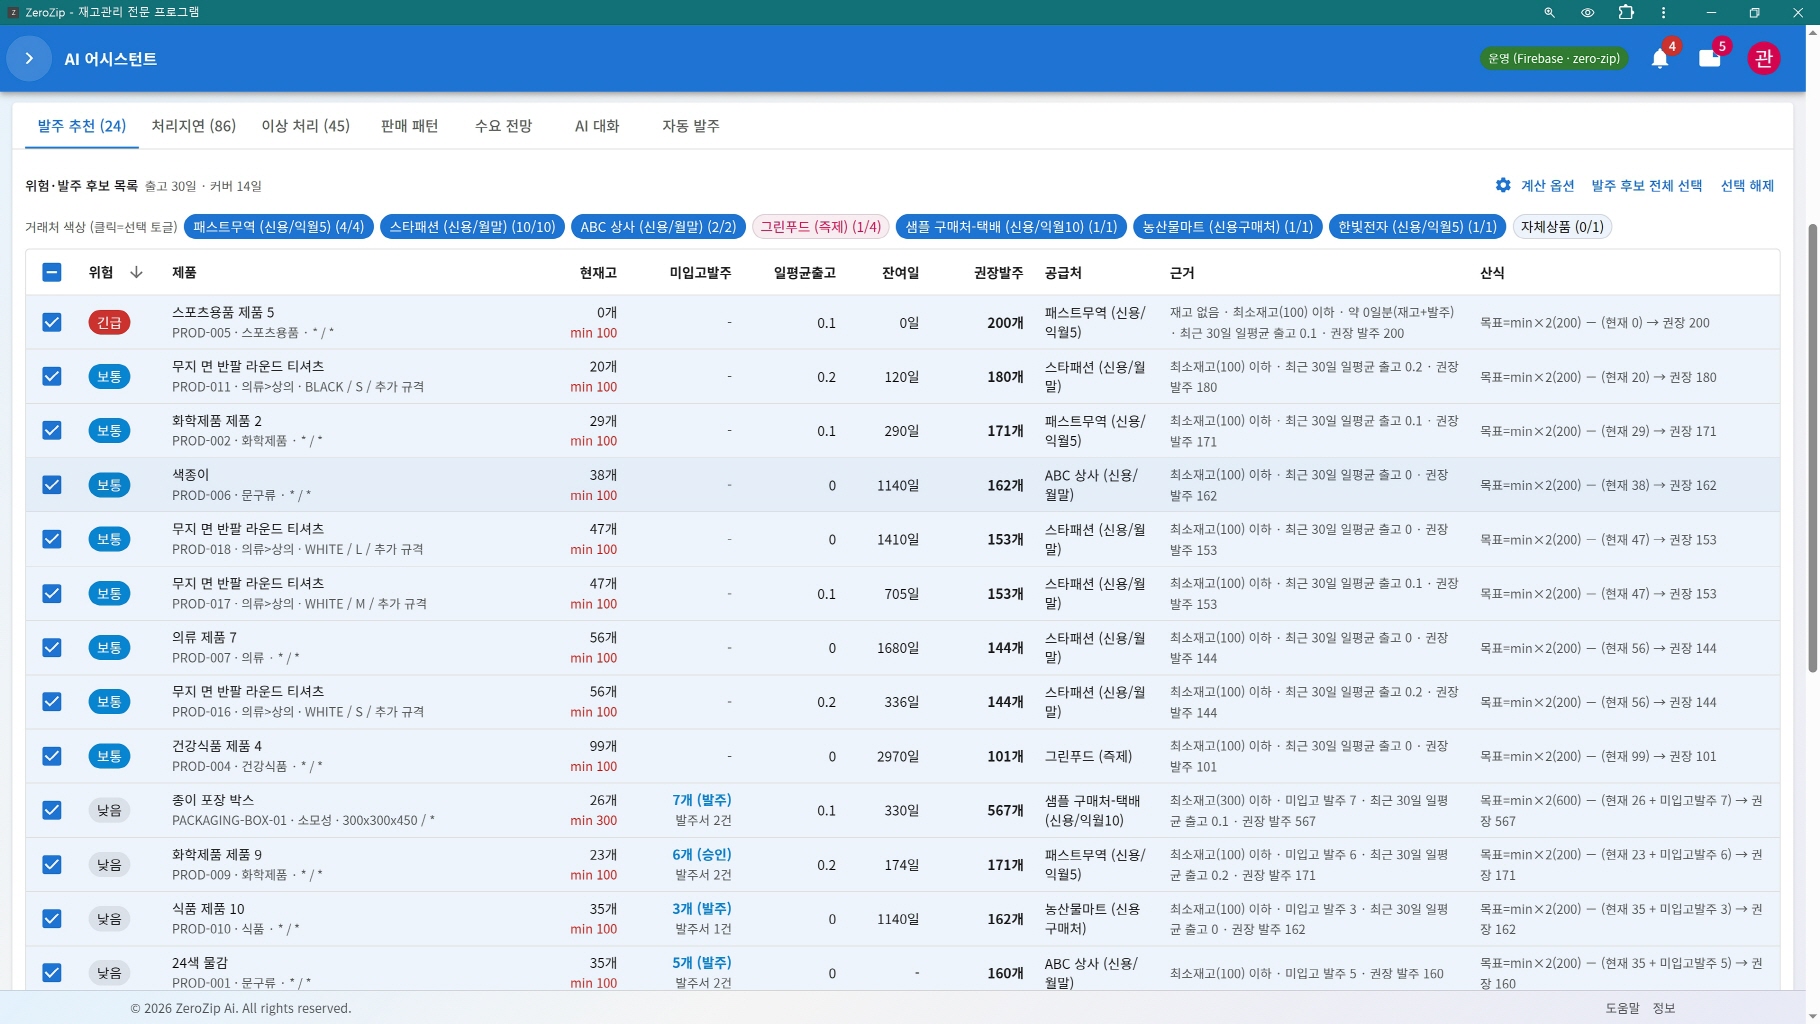Viewport: 1820px width, 1024px height.
Task: Uncheck the 종이 포장 박스 row checkbox
Action: click(x=52, y=810)
